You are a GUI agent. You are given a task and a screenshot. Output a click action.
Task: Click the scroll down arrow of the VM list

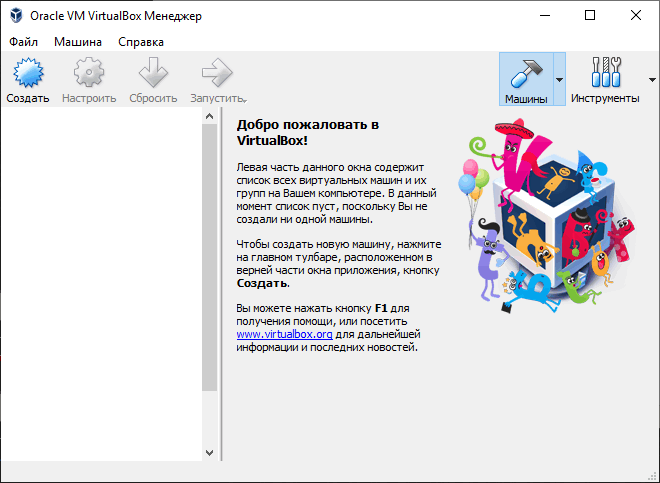(x=210, y=453)
